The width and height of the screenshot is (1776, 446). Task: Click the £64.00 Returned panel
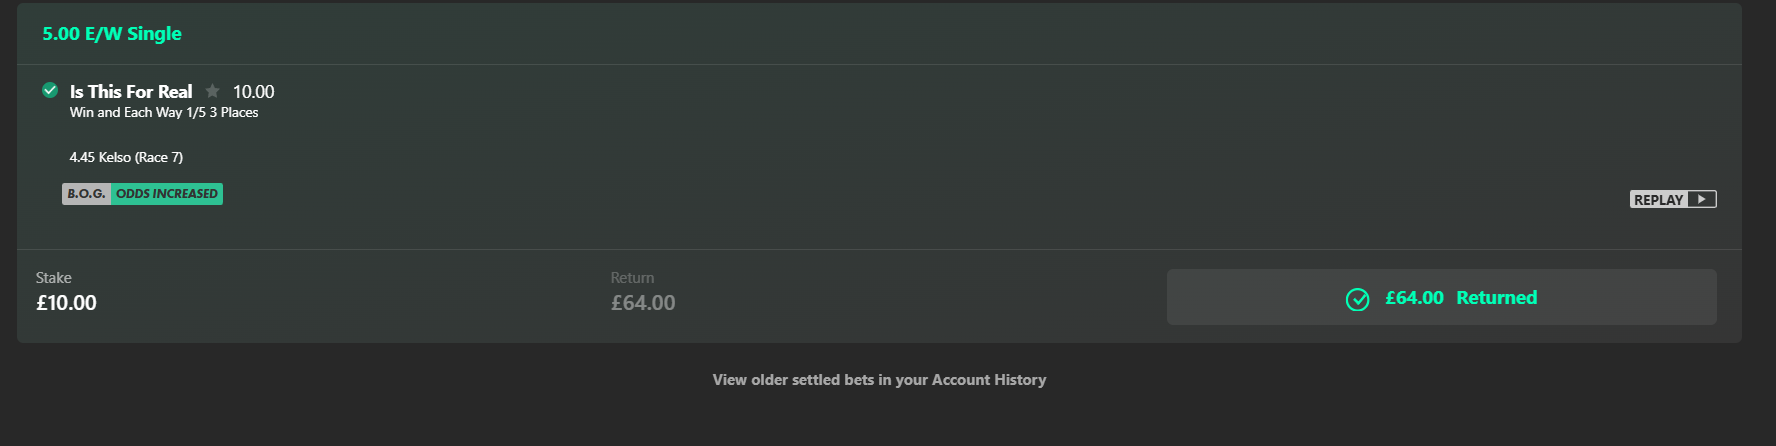[1441, 297]
